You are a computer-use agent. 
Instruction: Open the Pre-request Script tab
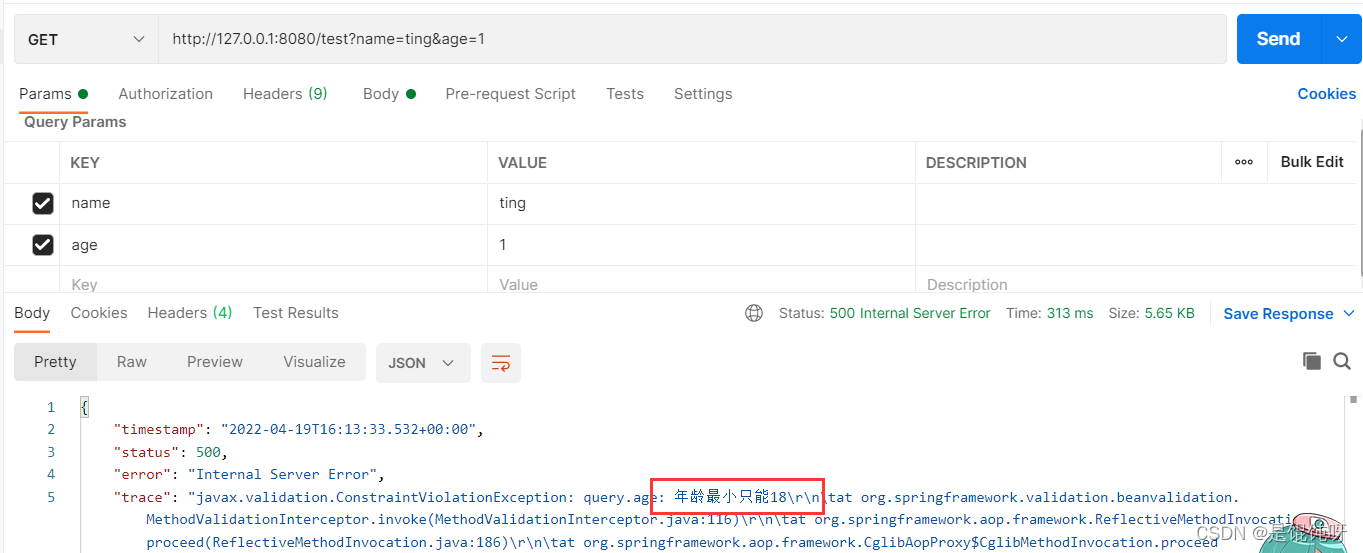tap(510, 94)
